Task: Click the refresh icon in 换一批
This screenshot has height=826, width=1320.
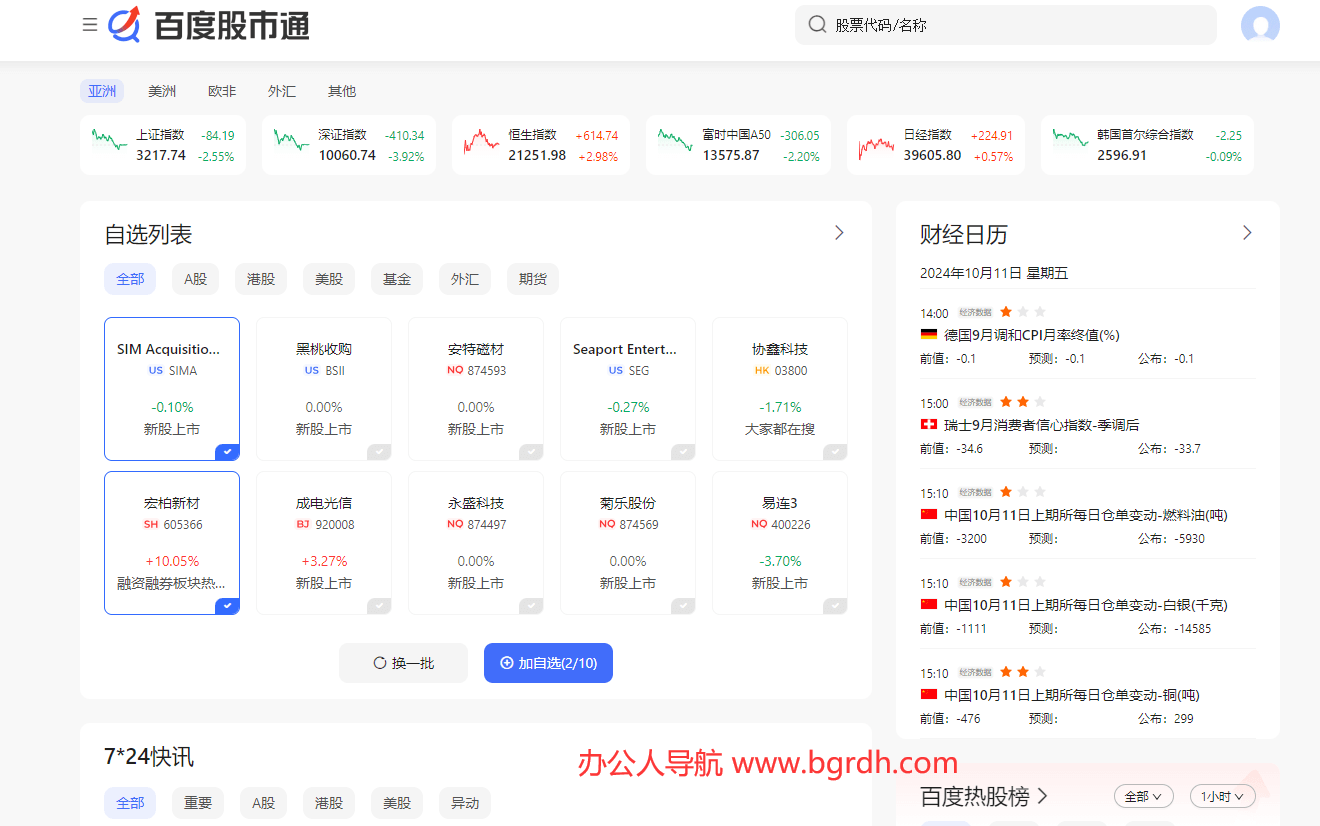Action: pyautogui.click(x=380, y=663)
